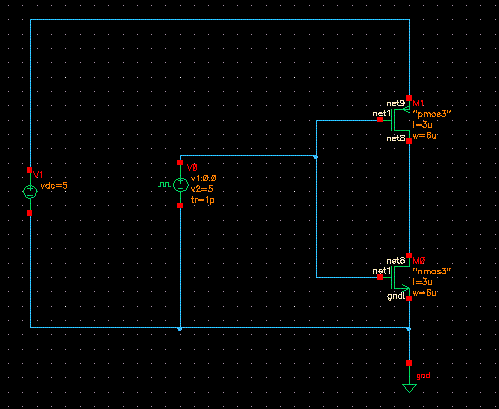This screenshot has width=499, height=409.
Task: Click the pulse waveform glyph beside V0
Action: [164, 184]
